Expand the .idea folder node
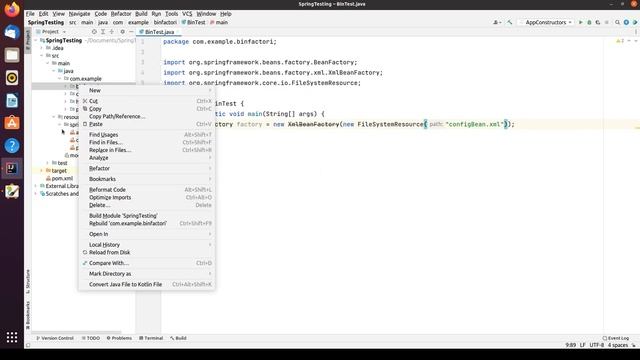This screenshot has height=360, width=640. 41,48
